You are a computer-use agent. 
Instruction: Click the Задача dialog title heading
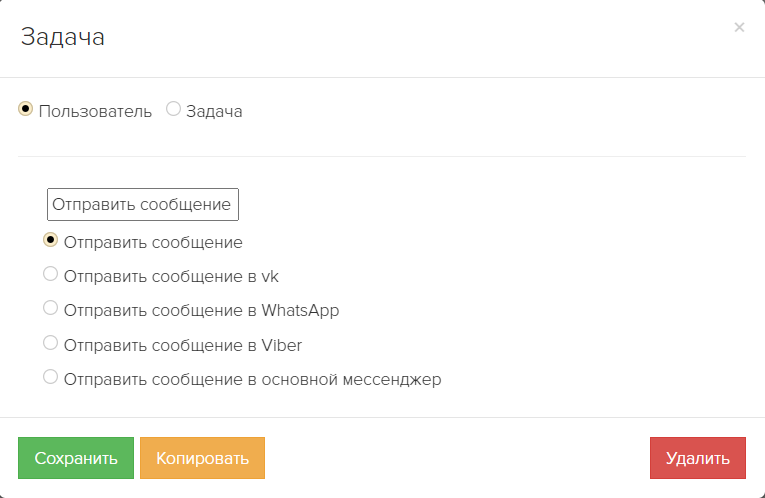(62, 37)
